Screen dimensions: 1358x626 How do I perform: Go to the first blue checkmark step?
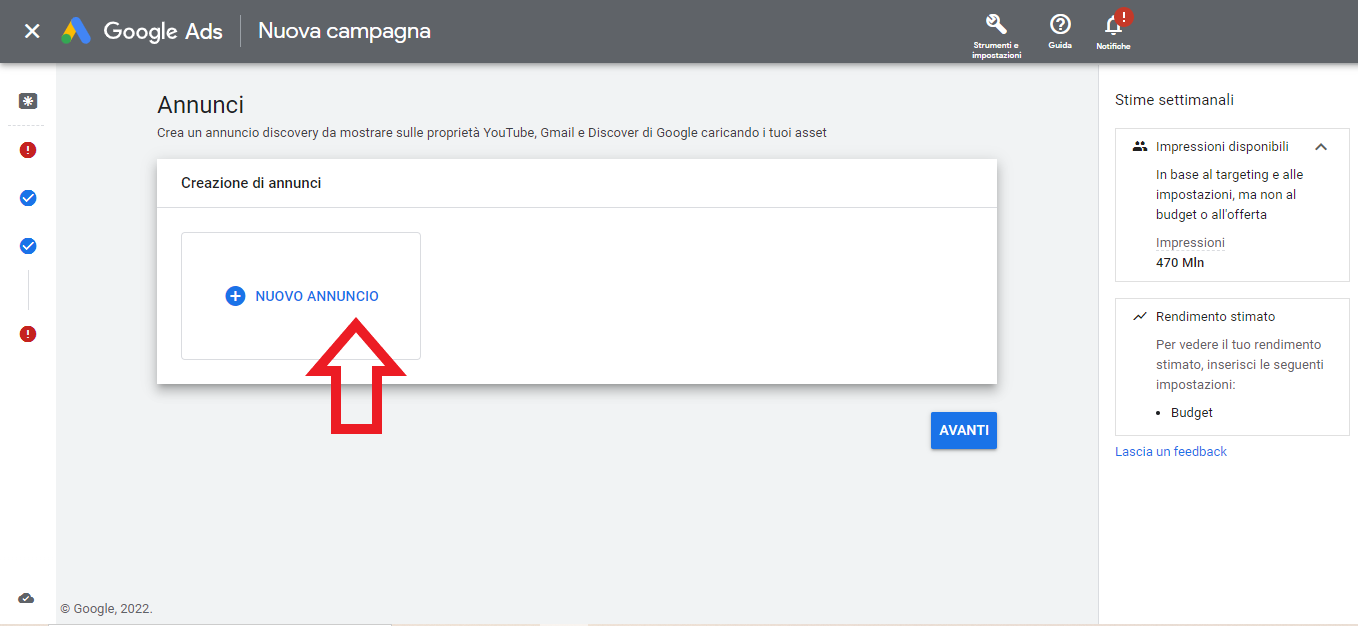coord(28,198)
